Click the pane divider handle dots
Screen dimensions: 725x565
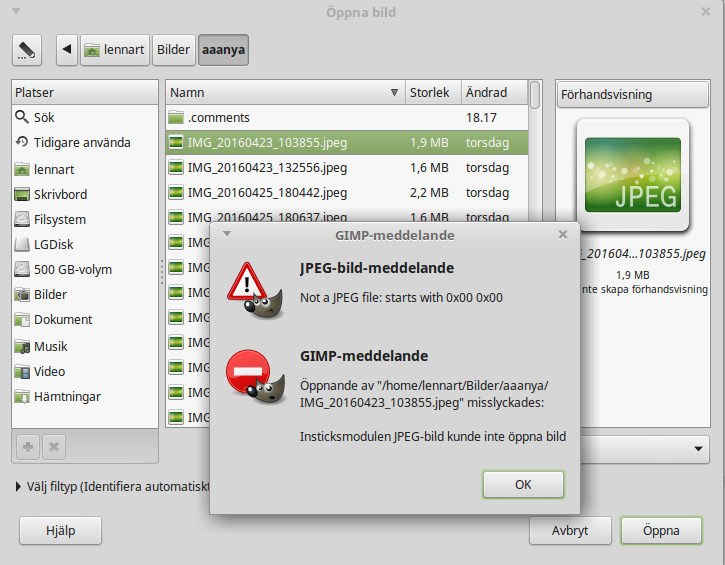click(162, 272)
